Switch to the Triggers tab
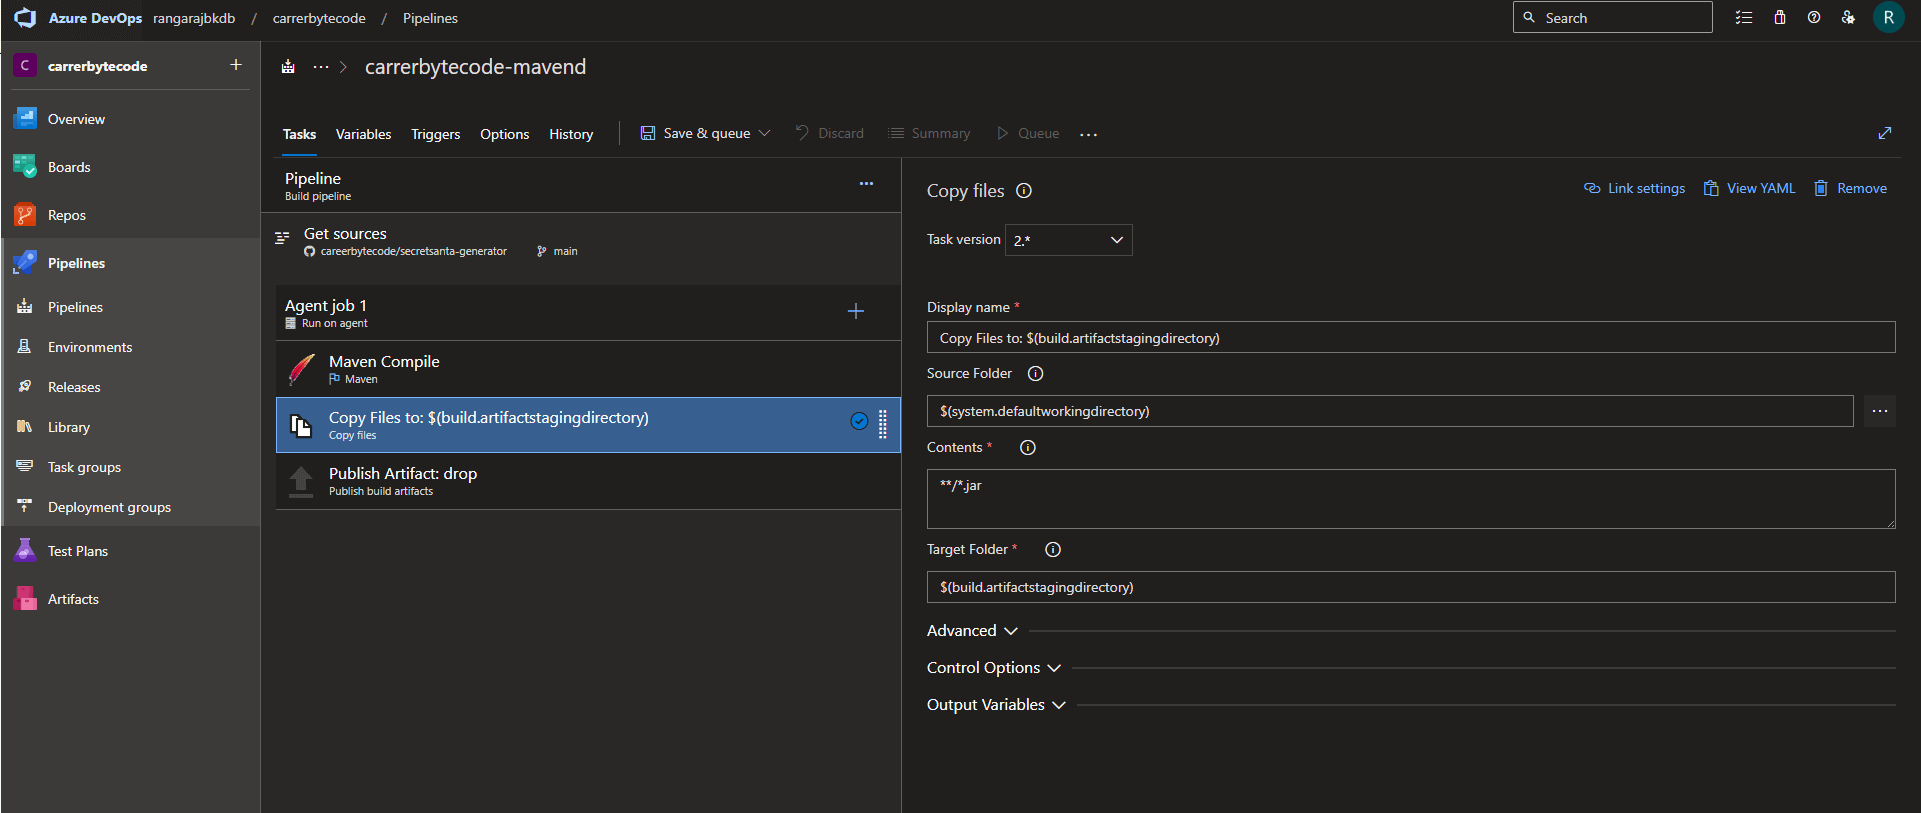The image size is (1921, 813). pos(436,134)
